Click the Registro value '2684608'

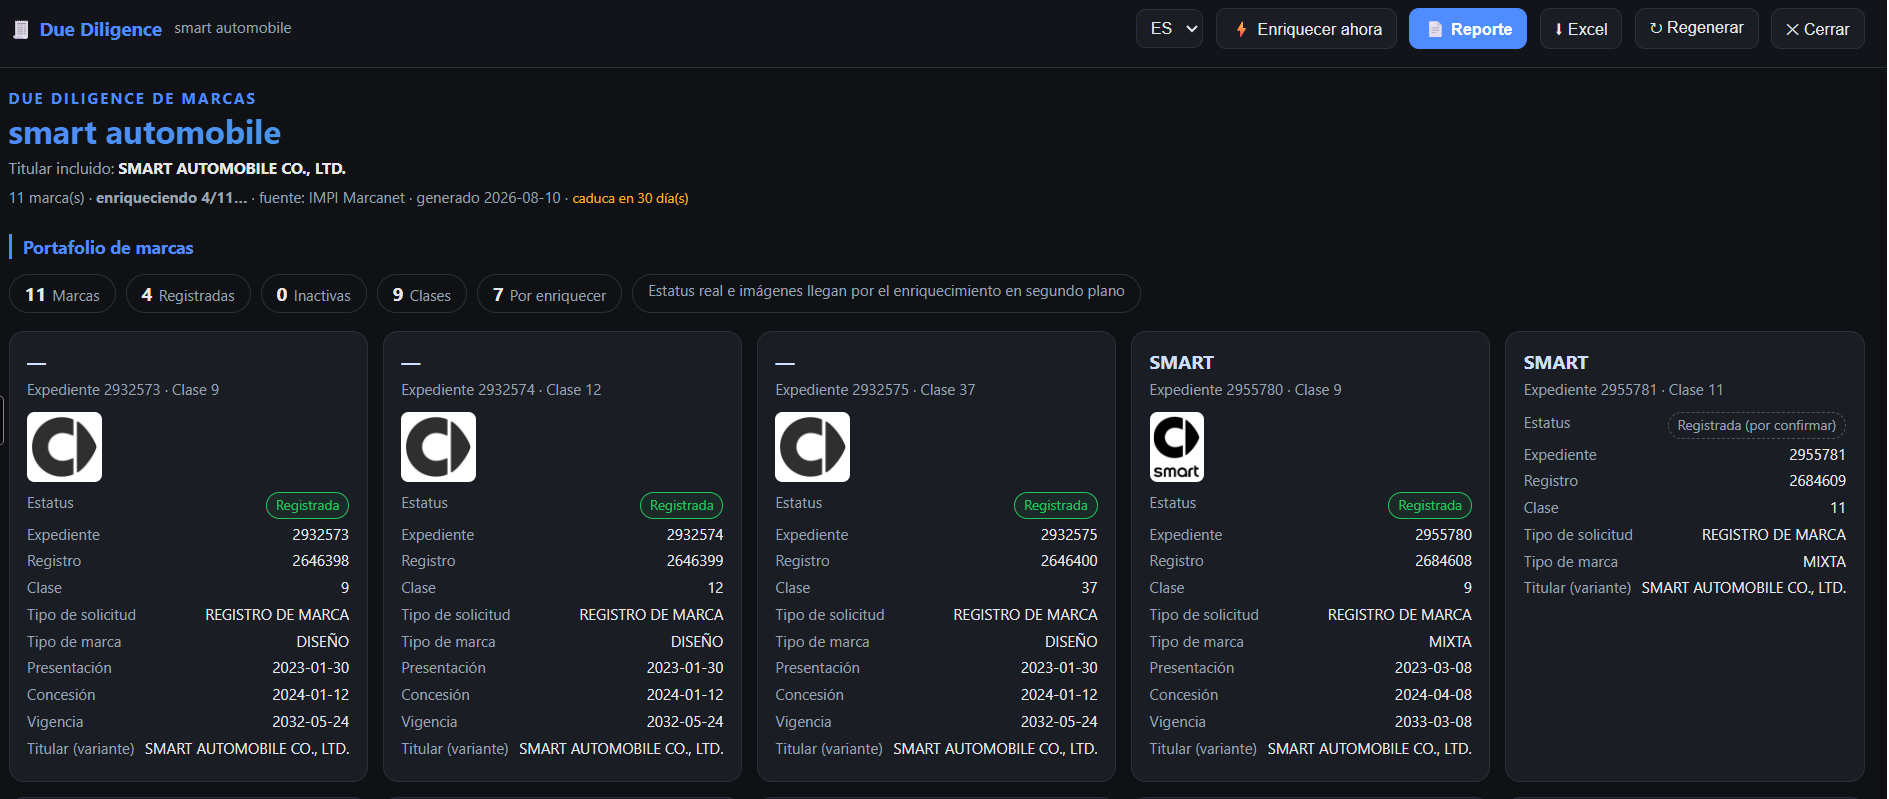[x=1443, y=561]
